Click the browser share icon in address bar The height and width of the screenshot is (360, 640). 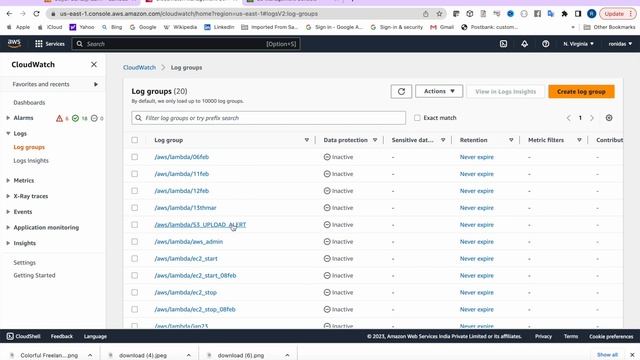coord(426,13)
